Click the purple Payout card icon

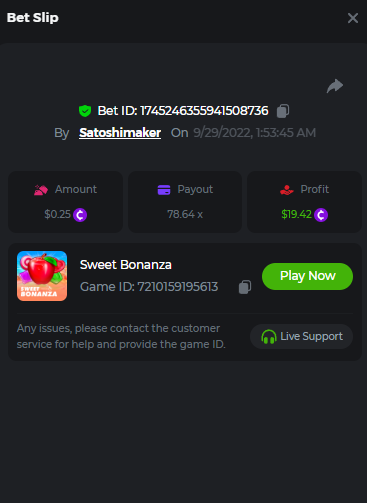tap(164, 190)
